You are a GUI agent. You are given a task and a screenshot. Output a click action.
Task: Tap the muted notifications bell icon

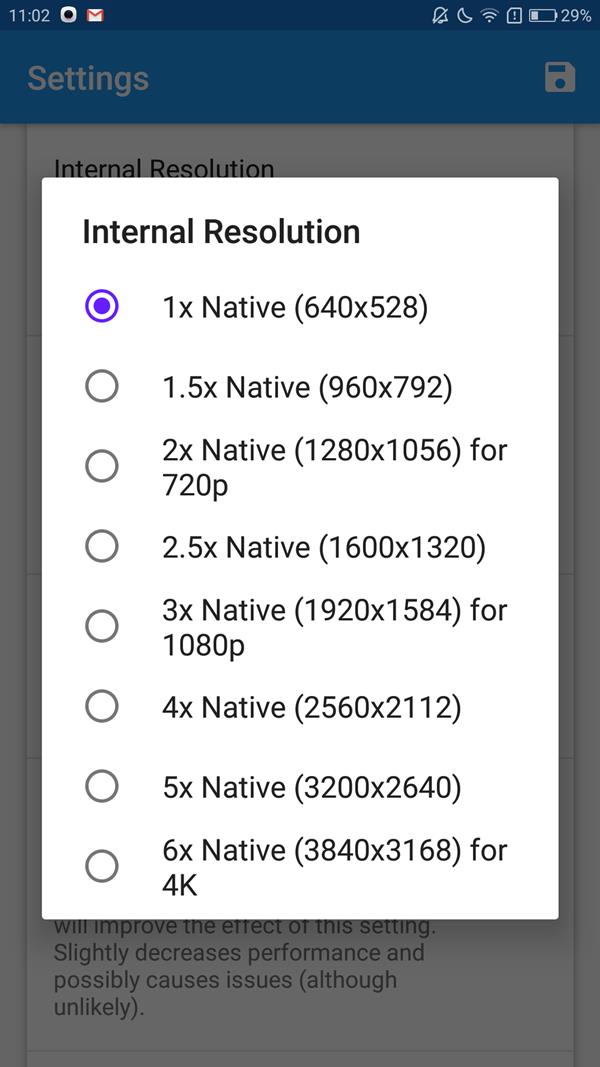click(x=440, y=15)
